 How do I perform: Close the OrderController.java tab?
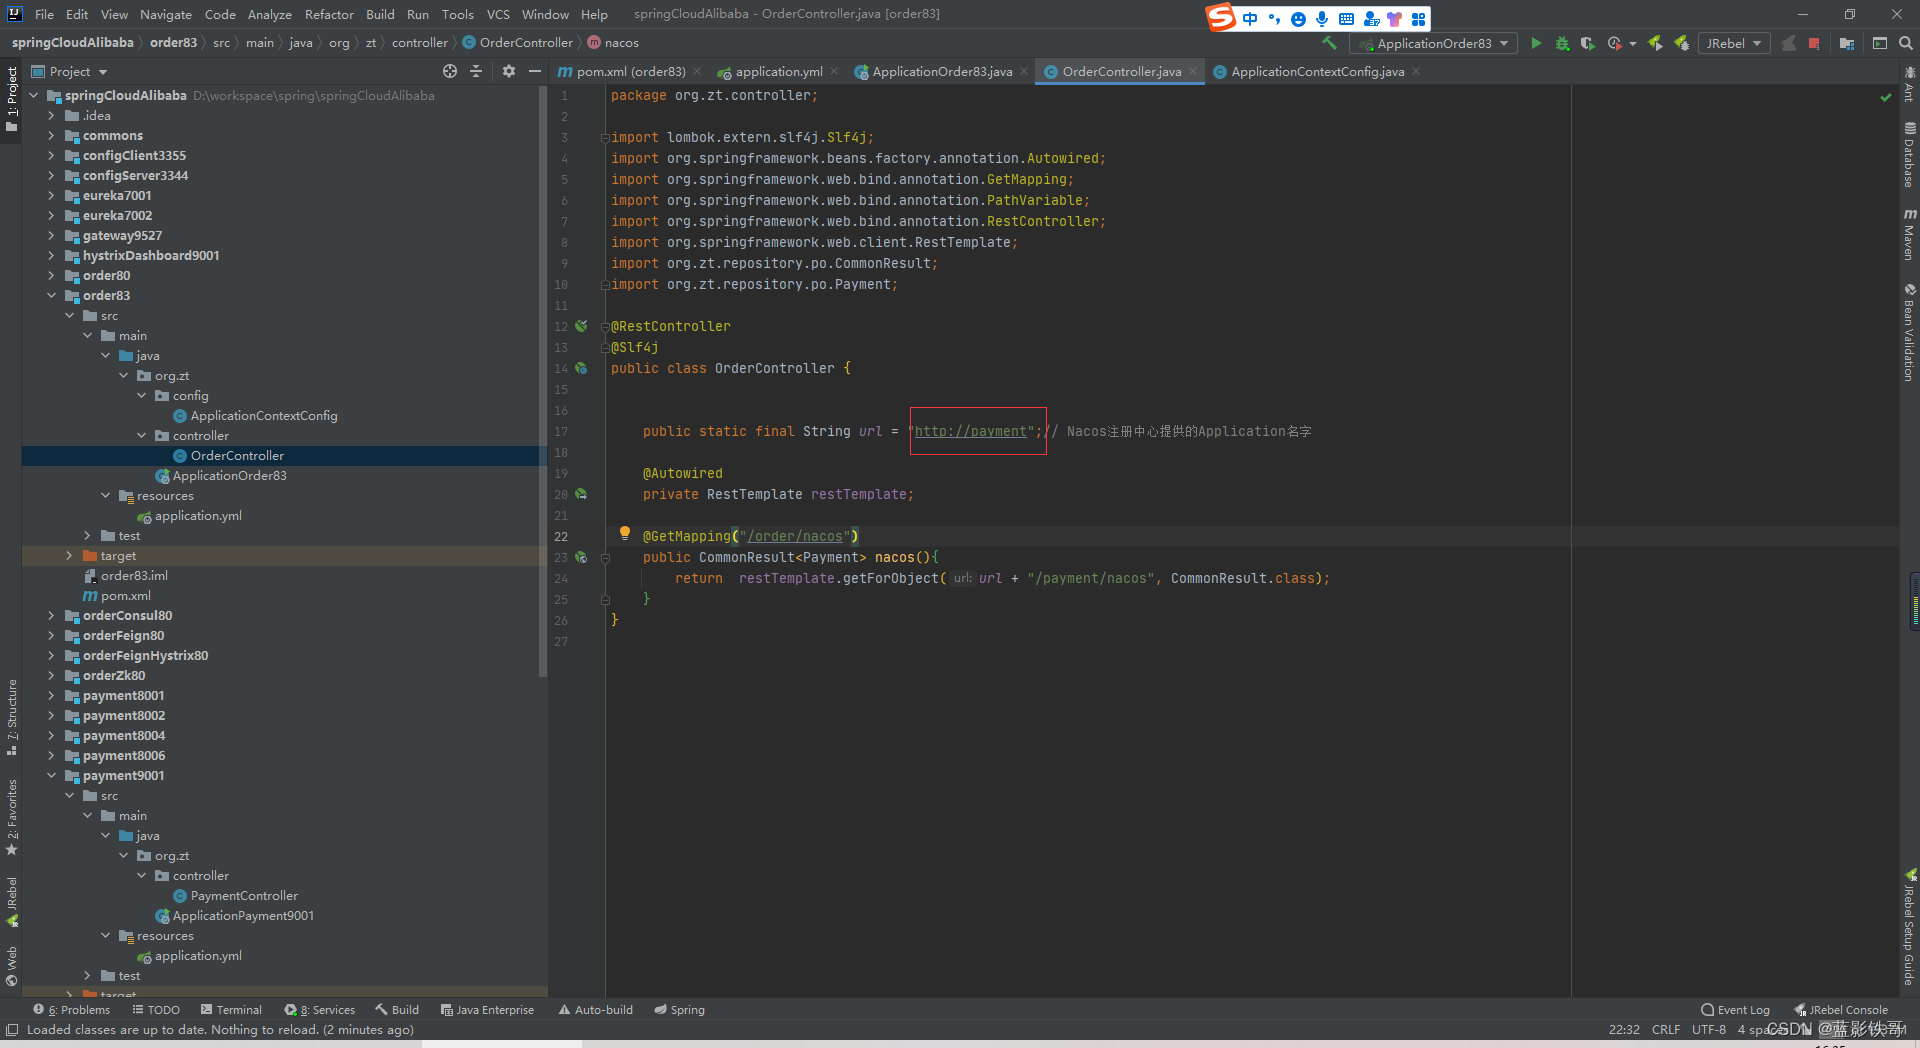click(1193, 71)
